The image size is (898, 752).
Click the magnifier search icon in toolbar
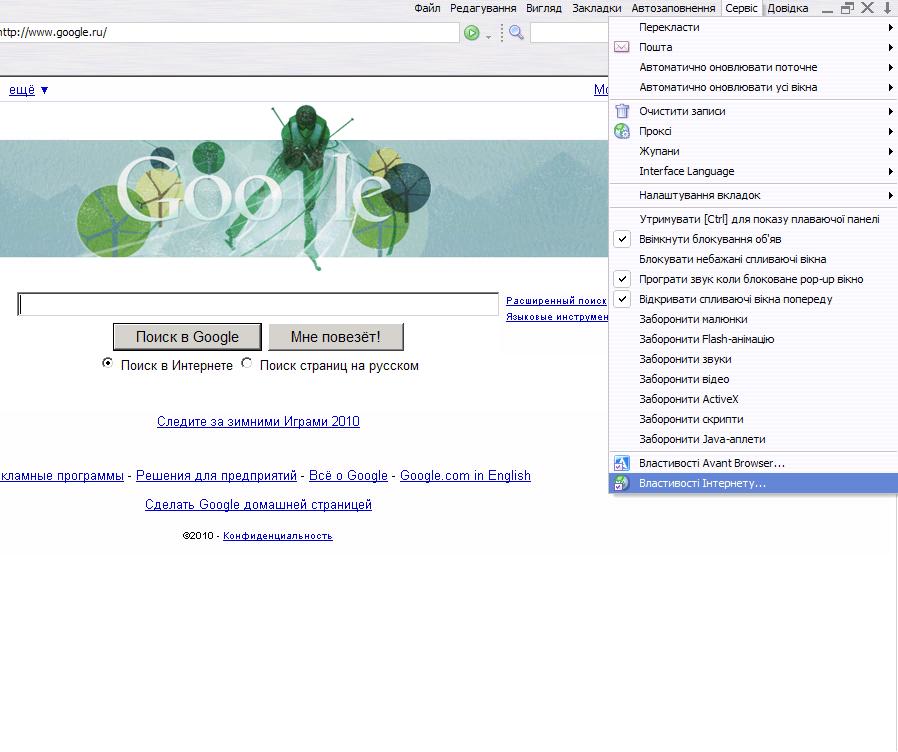[516, 33]
